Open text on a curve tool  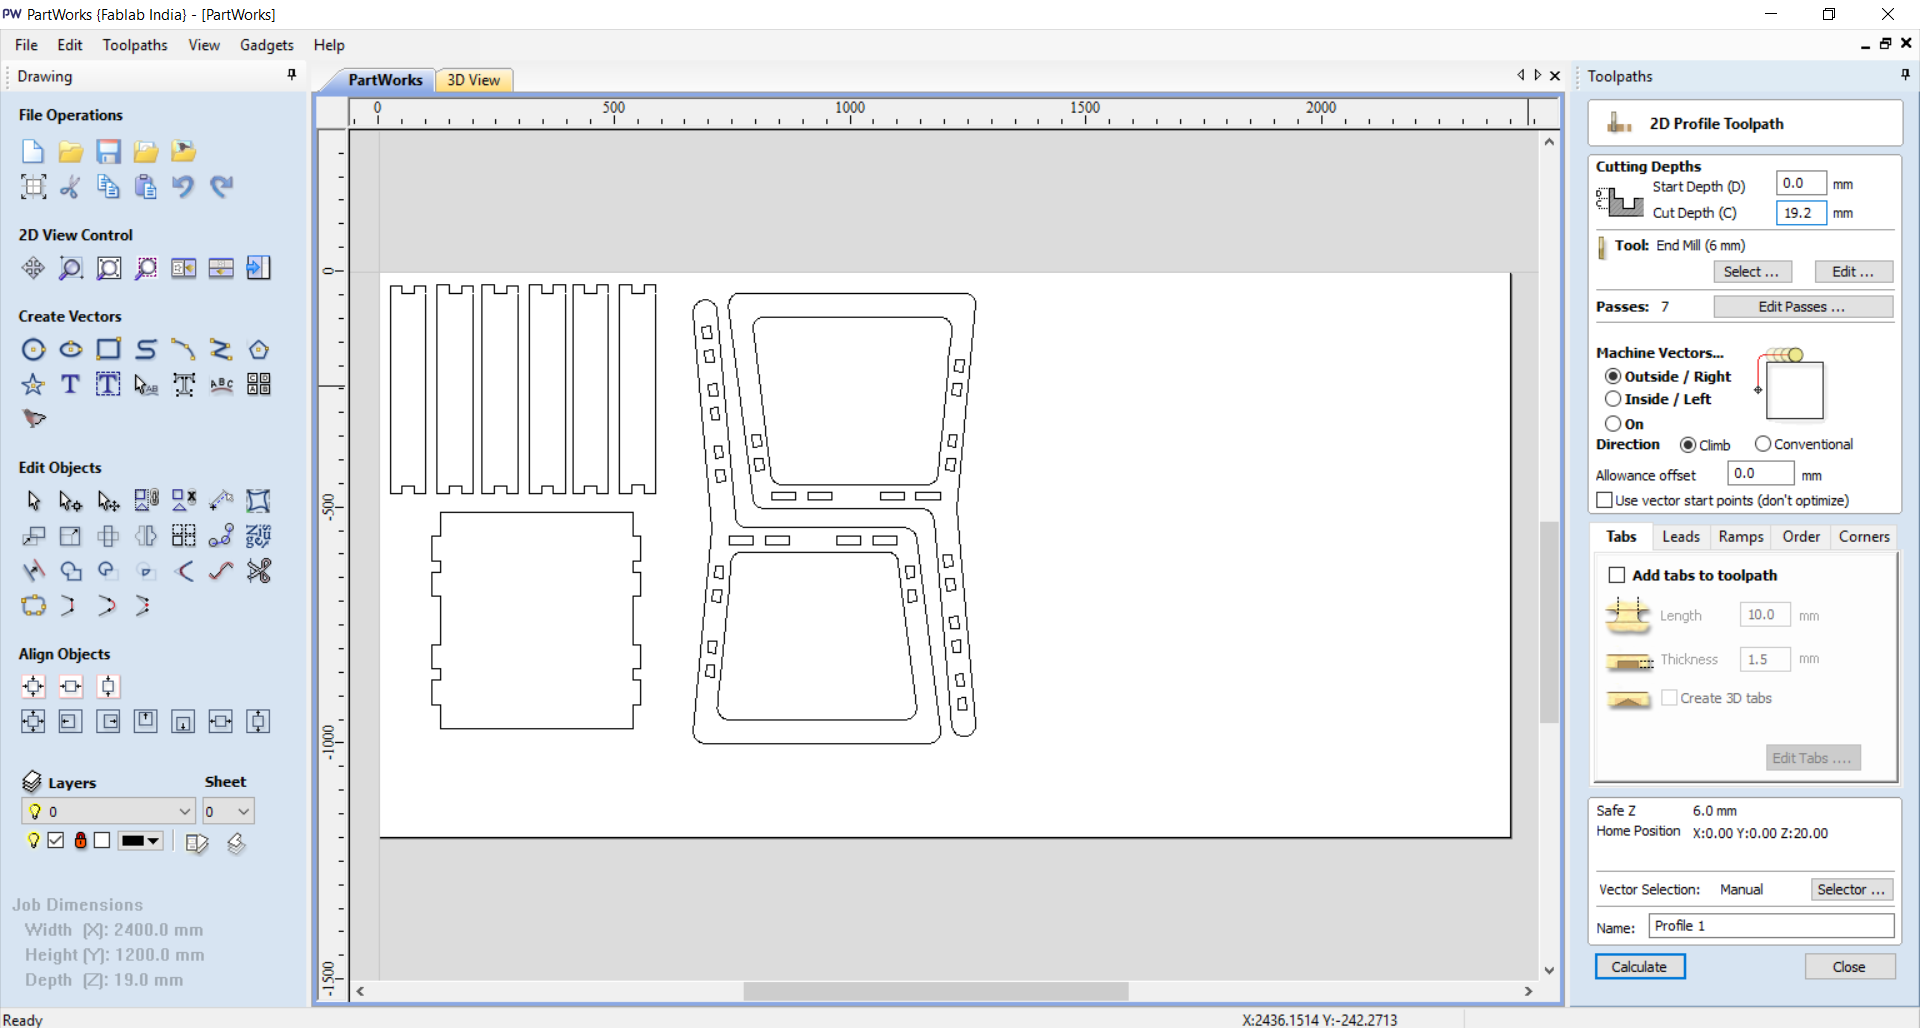tap(221, 384)
